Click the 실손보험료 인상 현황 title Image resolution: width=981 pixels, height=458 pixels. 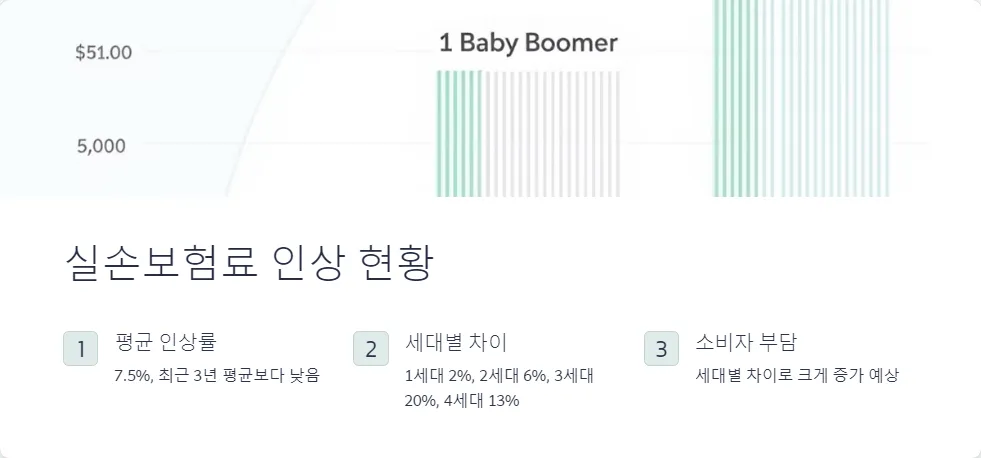[x=249, y=264]
